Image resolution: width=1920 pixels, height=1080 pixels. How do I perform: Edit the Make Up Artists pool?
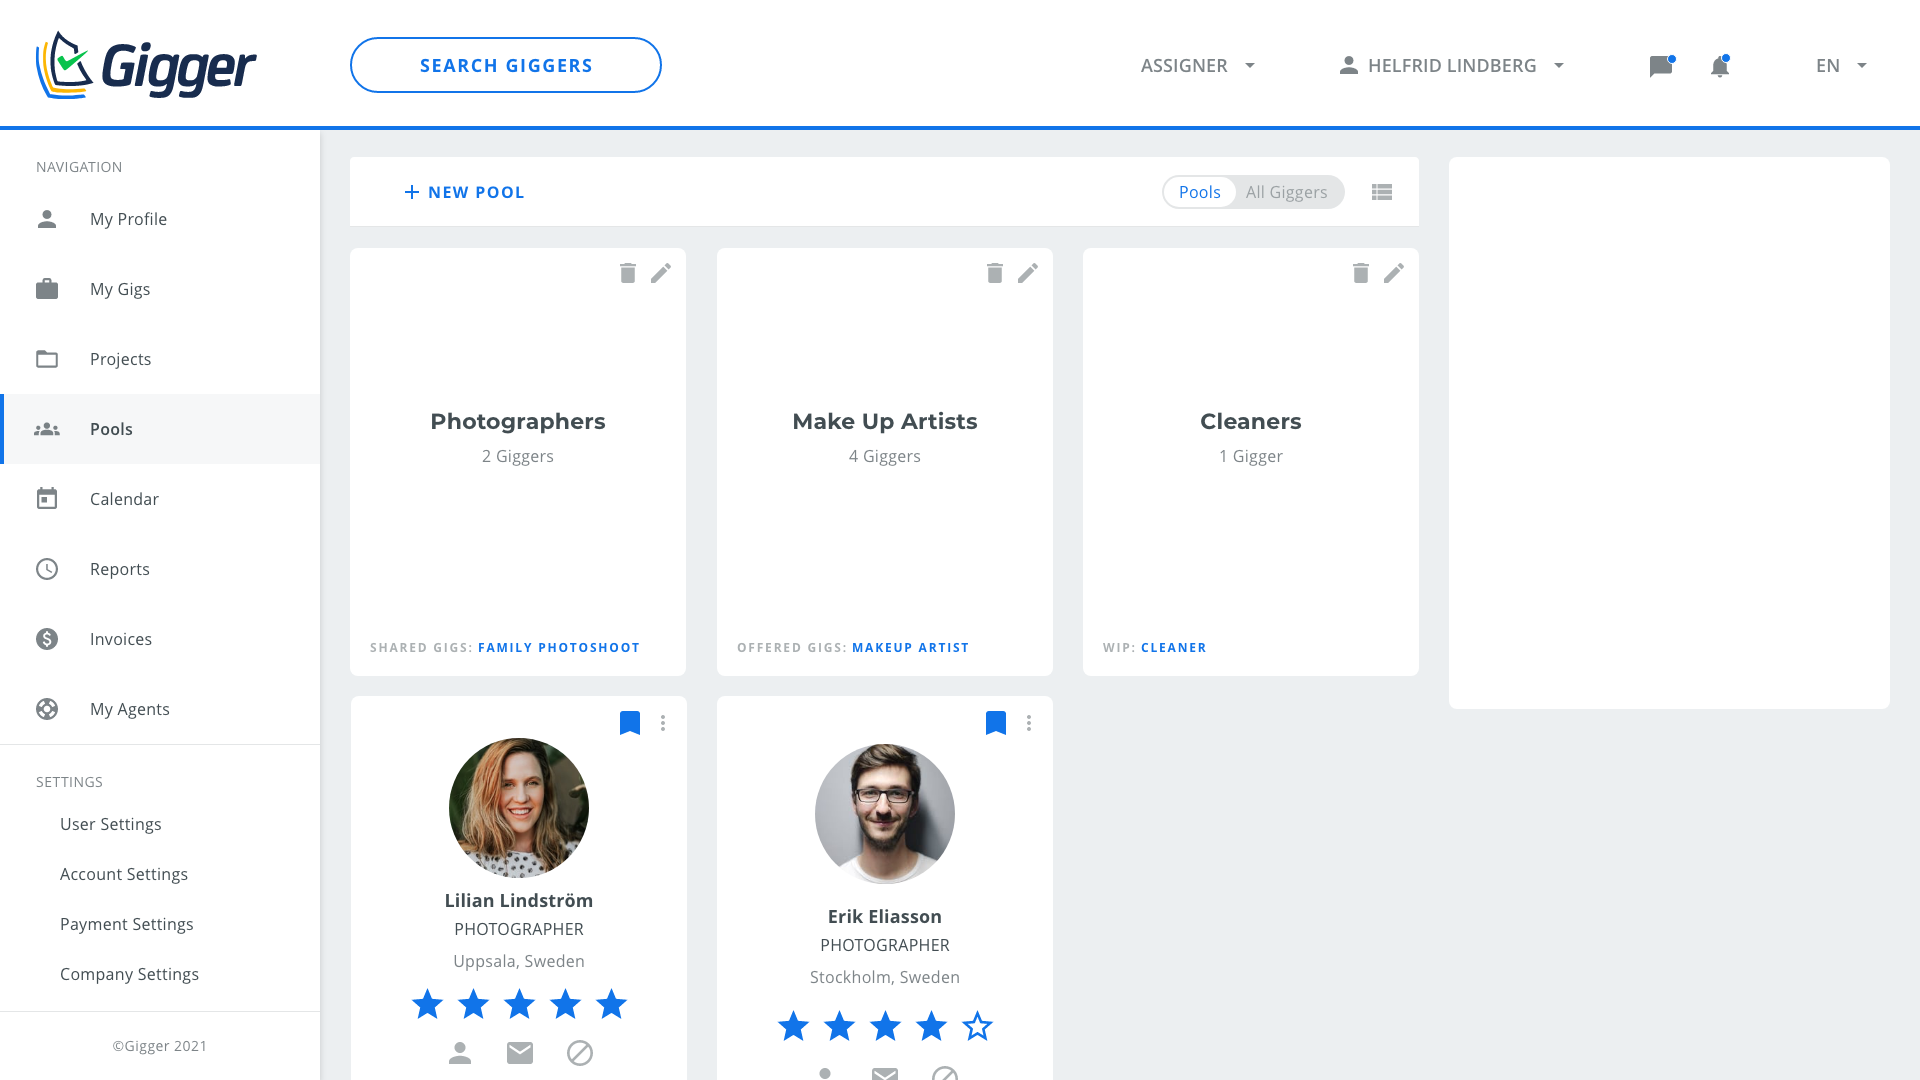pyautogui.click(x=1028, y=273)
